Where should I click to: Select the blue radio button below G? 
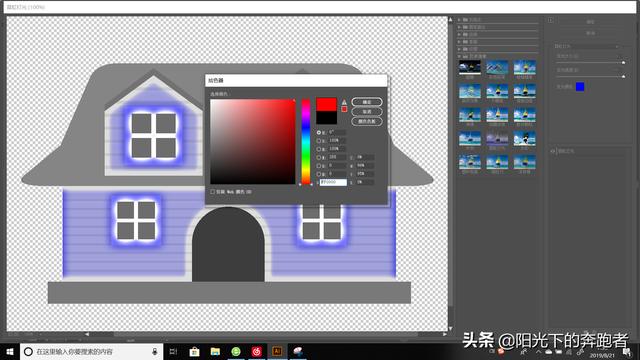pos(319,174)
